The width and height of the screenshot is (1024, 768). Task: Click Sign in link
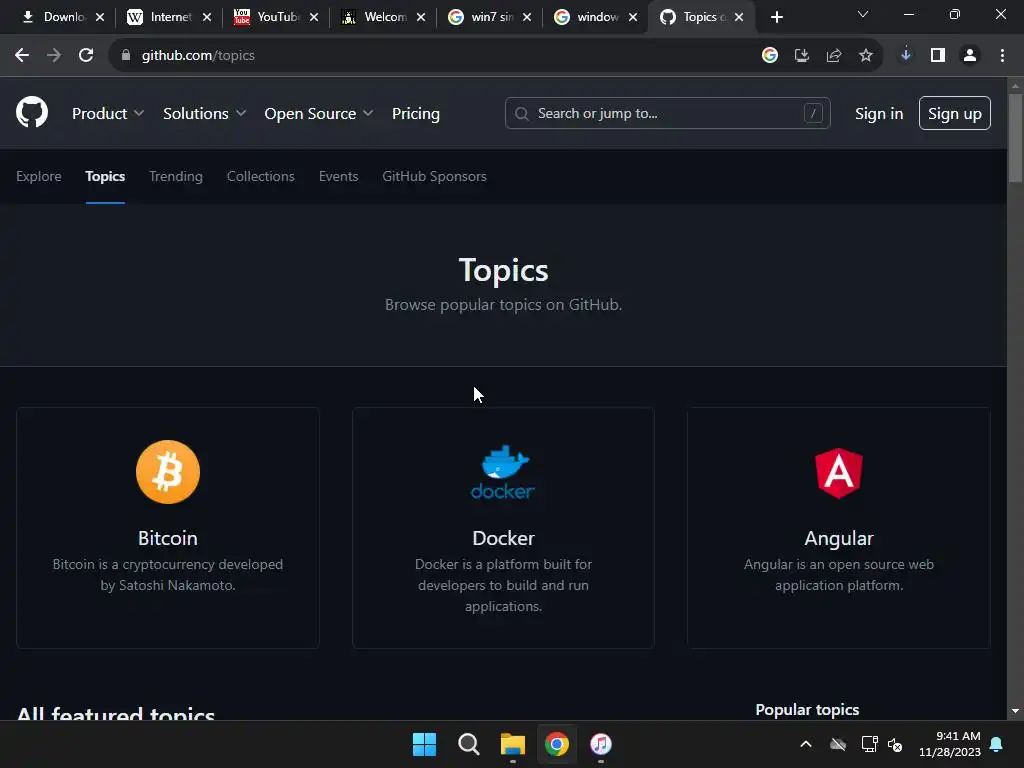click(x=879, y=114)
